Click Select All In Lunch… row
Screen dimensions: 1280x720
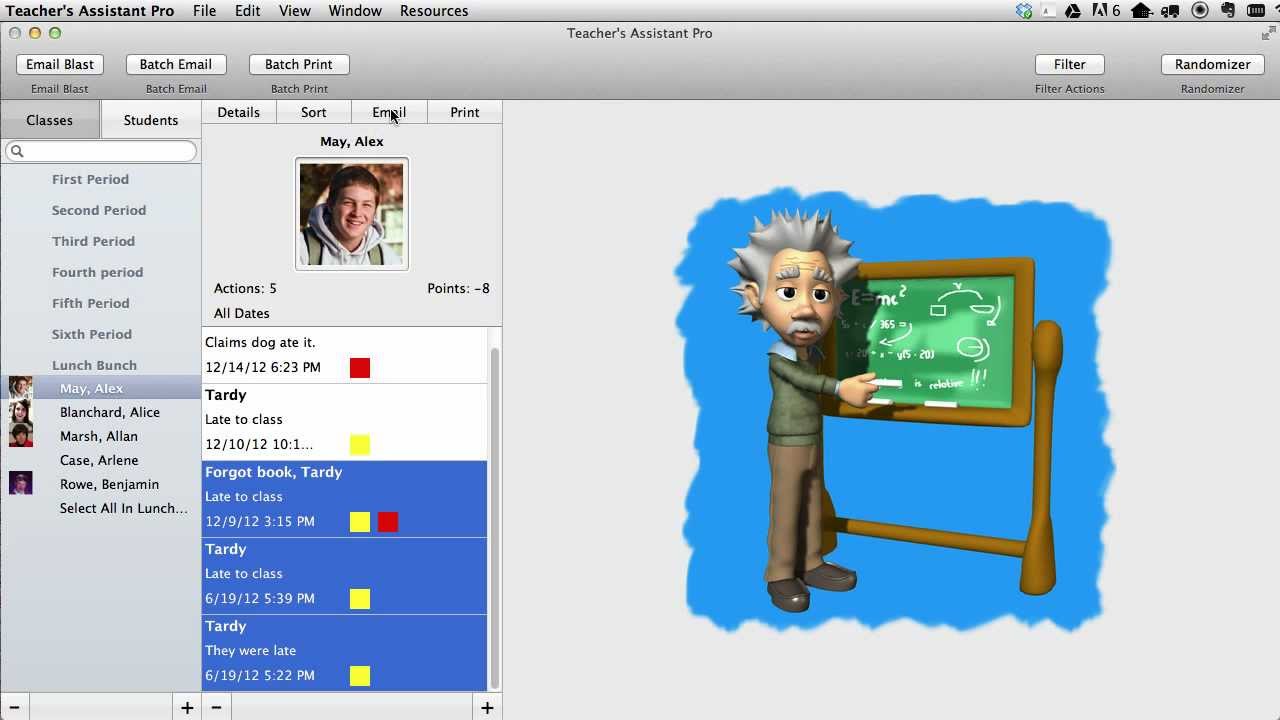(x=100, y=508)
